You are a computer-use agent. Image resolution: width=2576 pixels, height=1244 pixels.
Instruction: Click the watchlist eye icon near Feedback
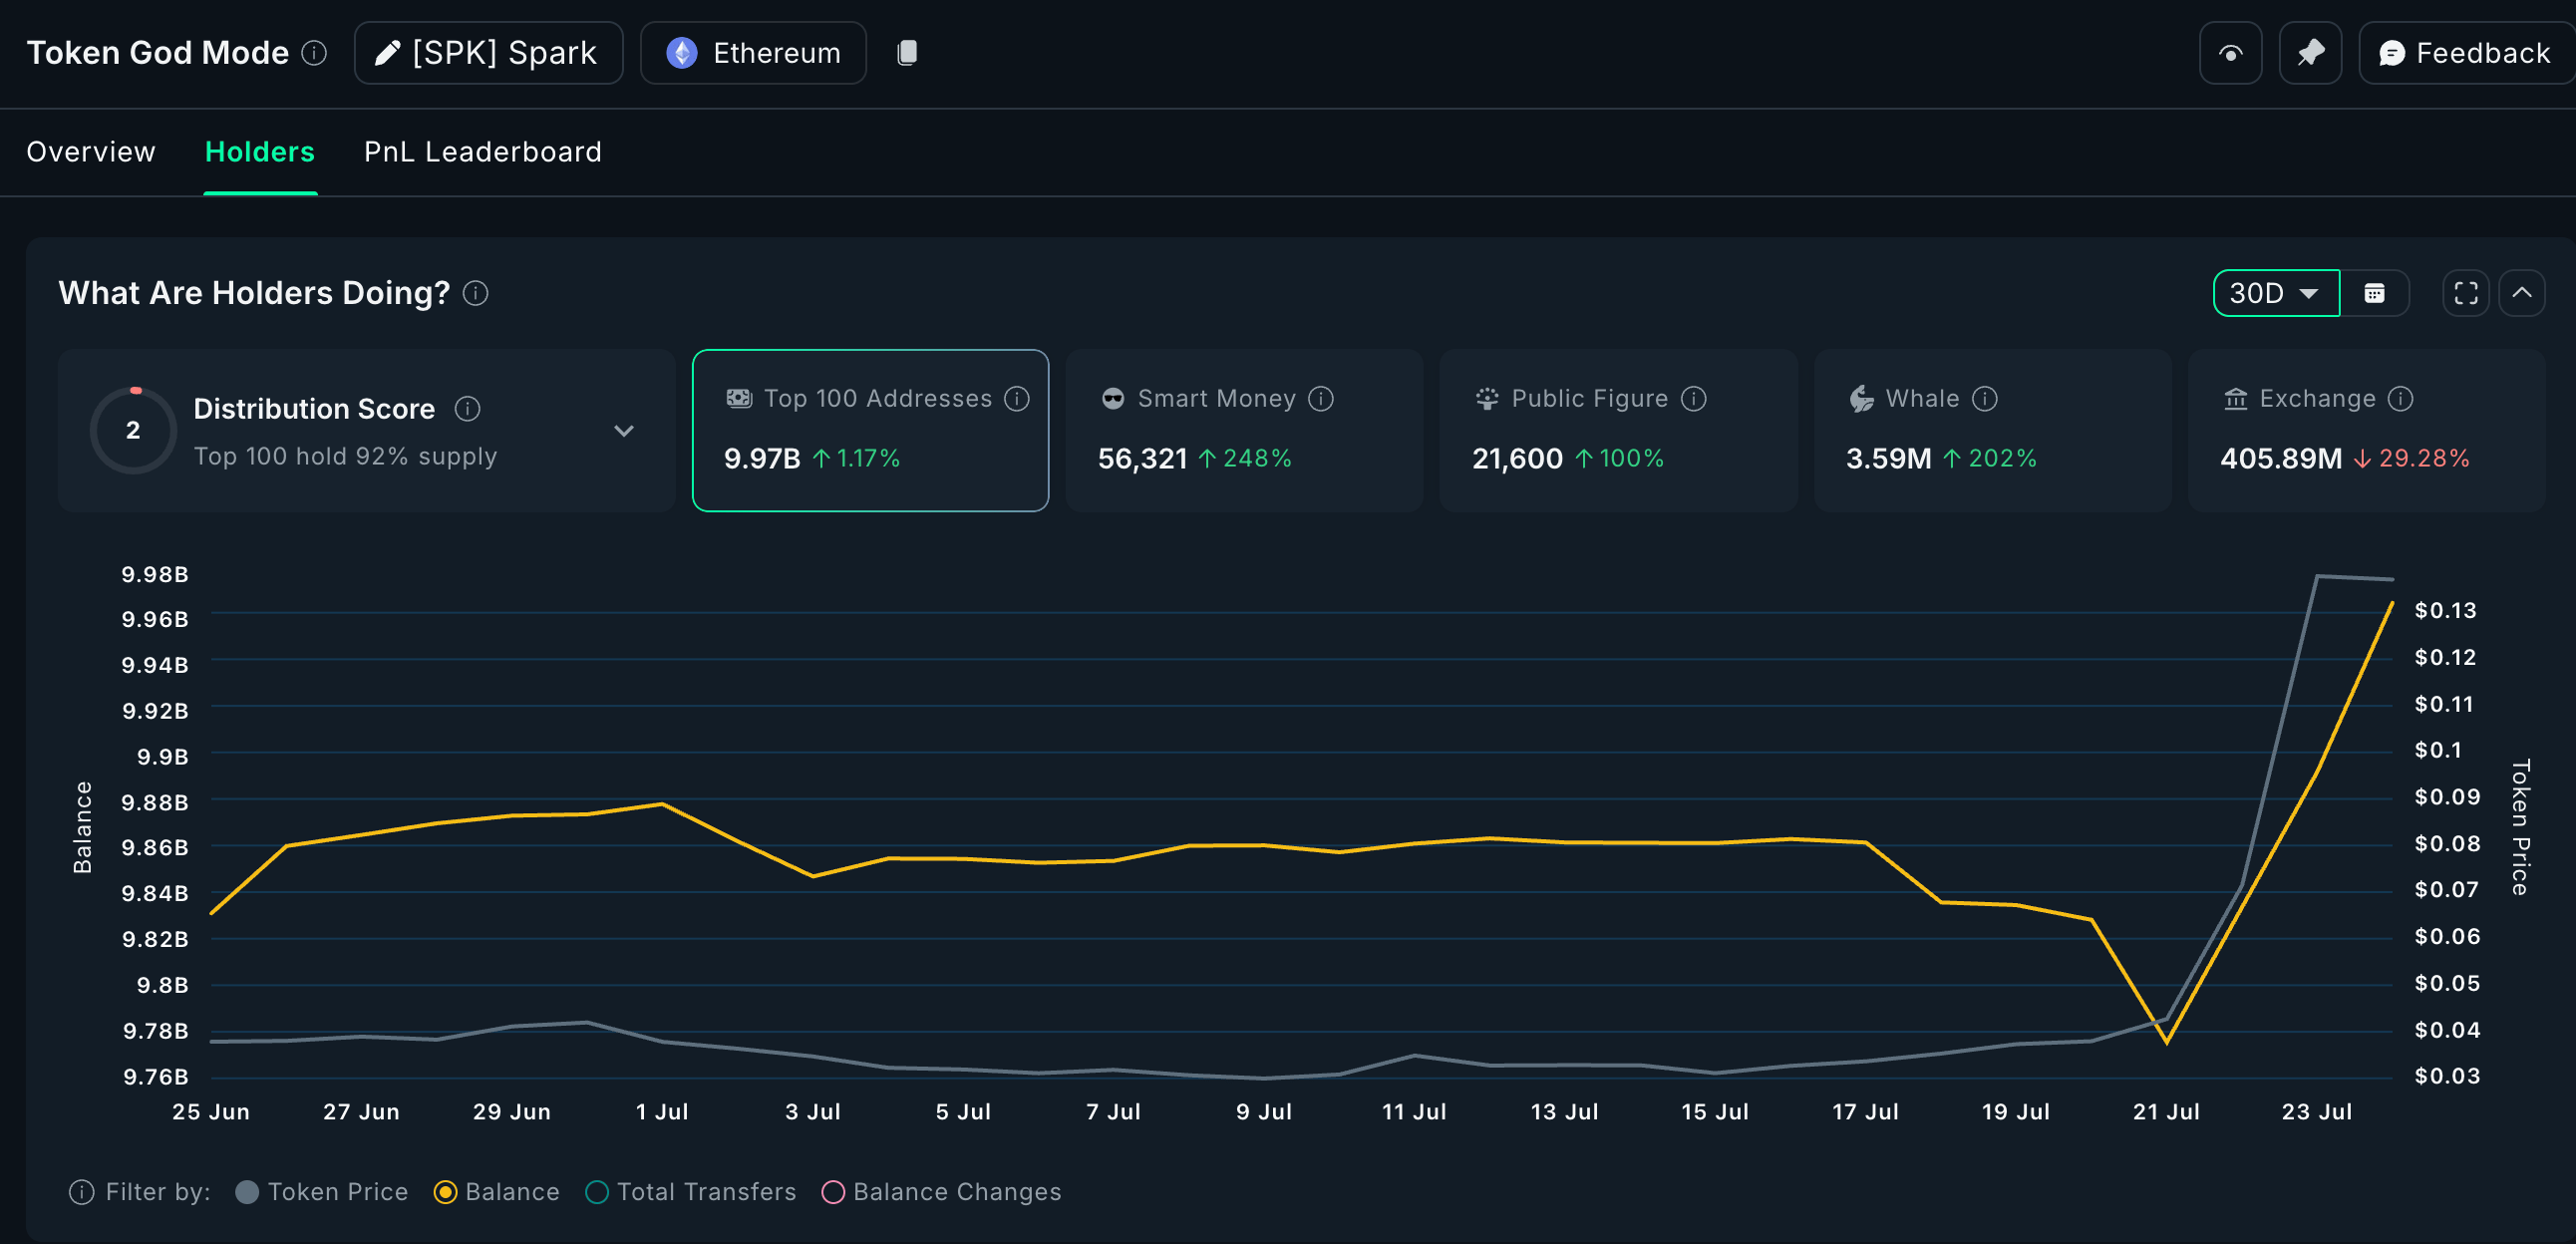point(2230,52)
